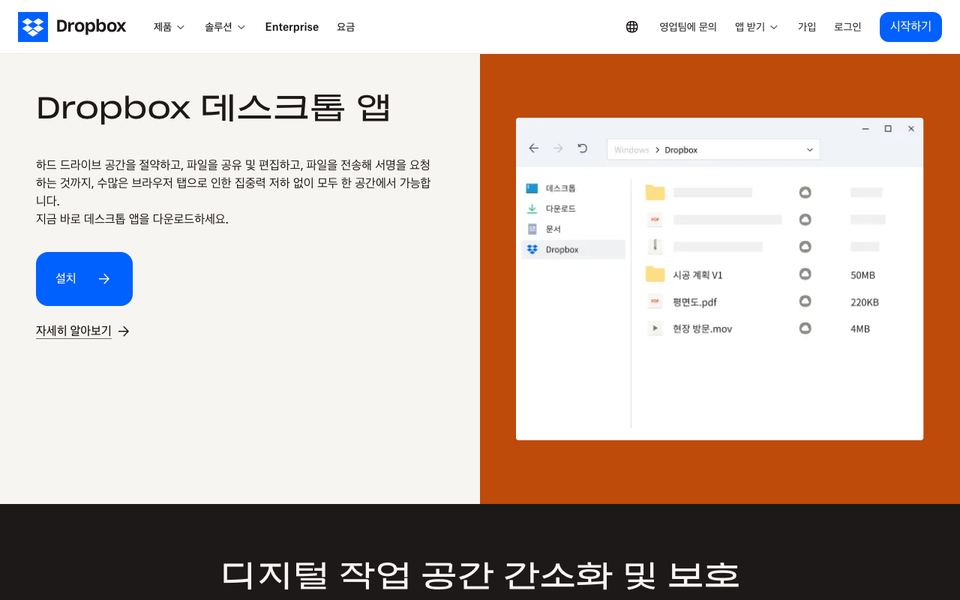Close the explorer illustration window

pos(911,129)
